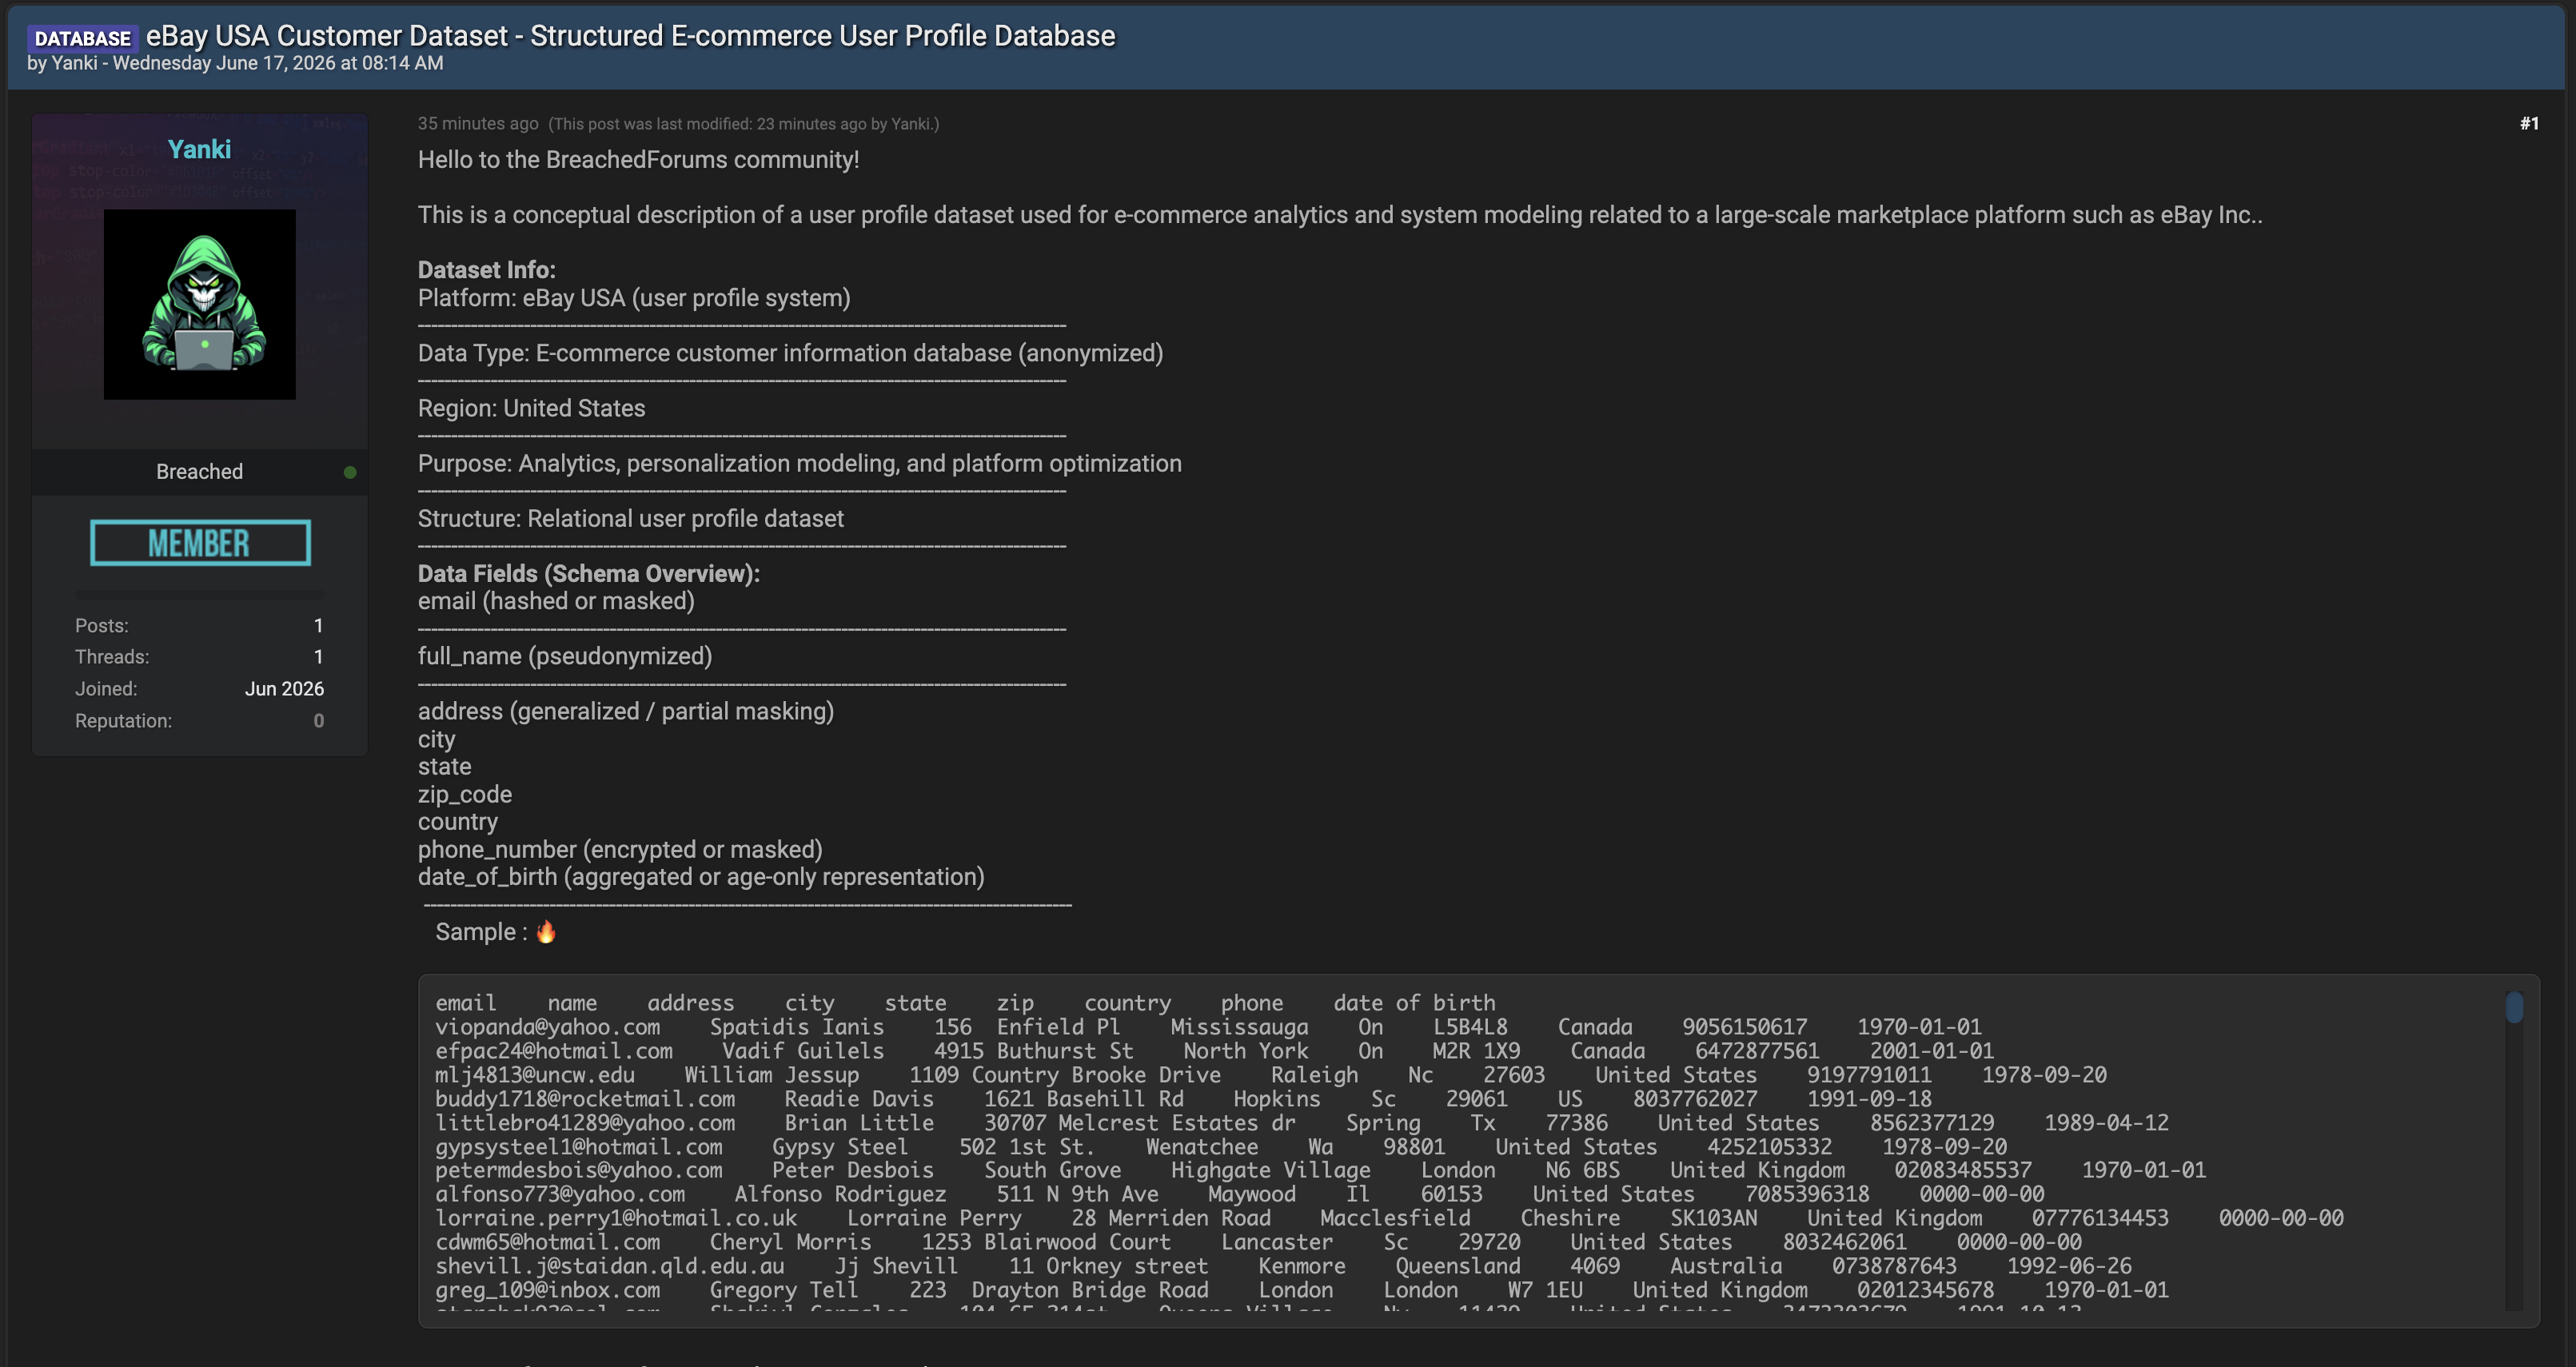Click the green online status dot
This screenshot has height=1367, width=2576.
coord(350,472)
